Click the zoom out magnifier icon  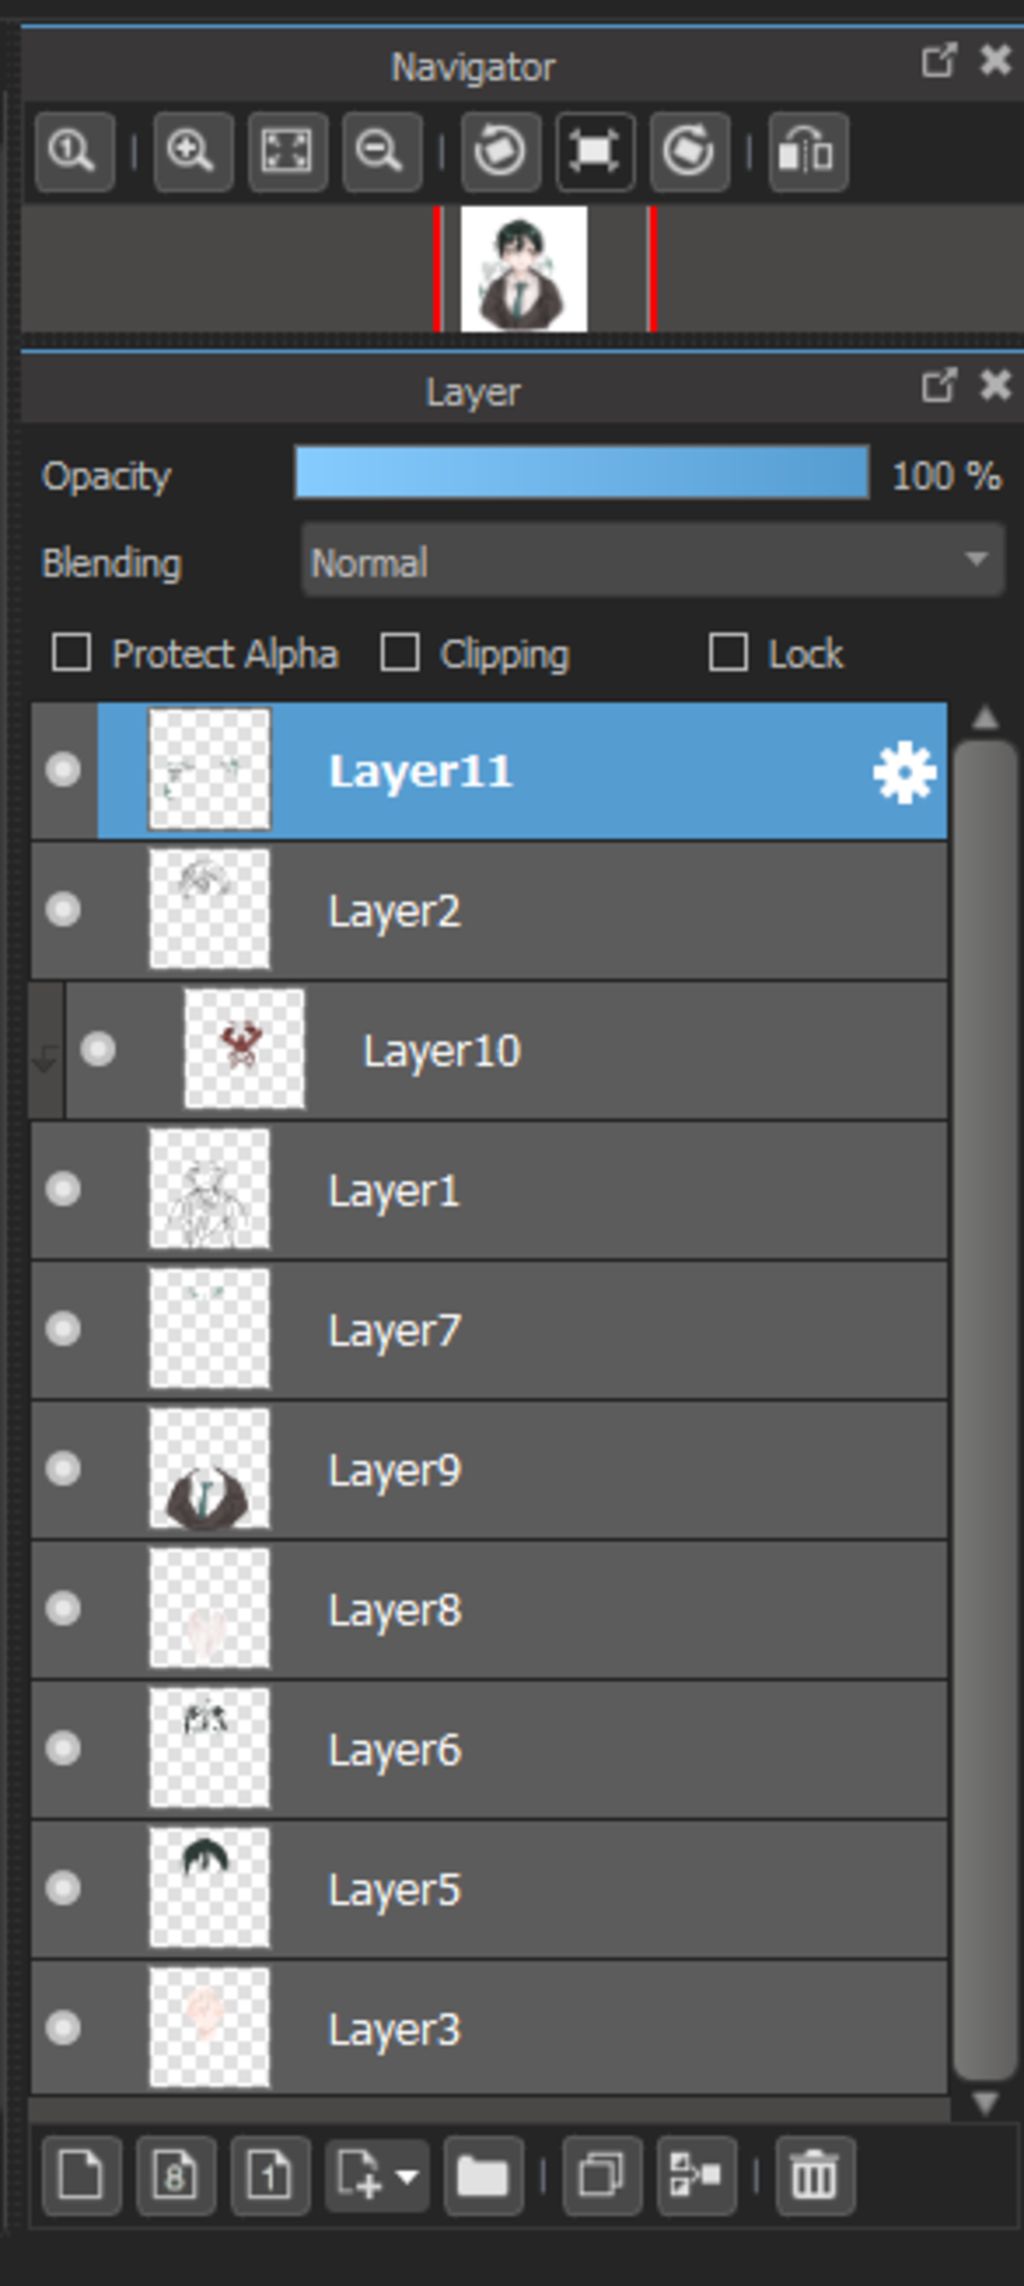(380, 152)
